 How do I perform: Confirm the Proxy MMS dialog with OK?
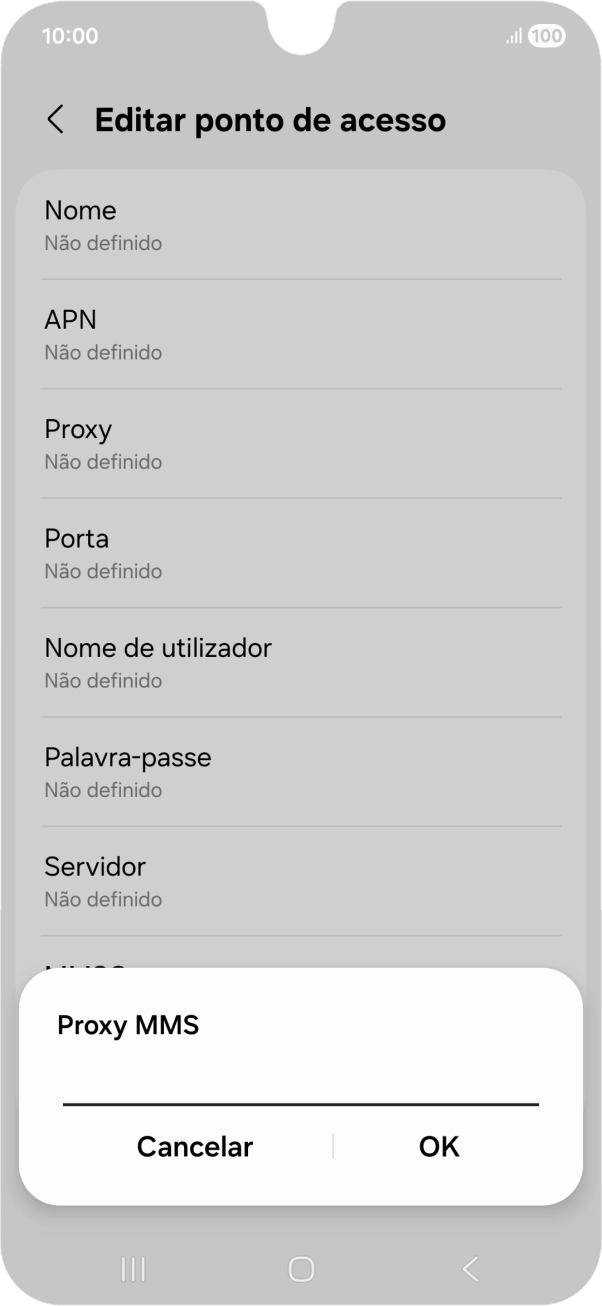[x=438, y=1147]
